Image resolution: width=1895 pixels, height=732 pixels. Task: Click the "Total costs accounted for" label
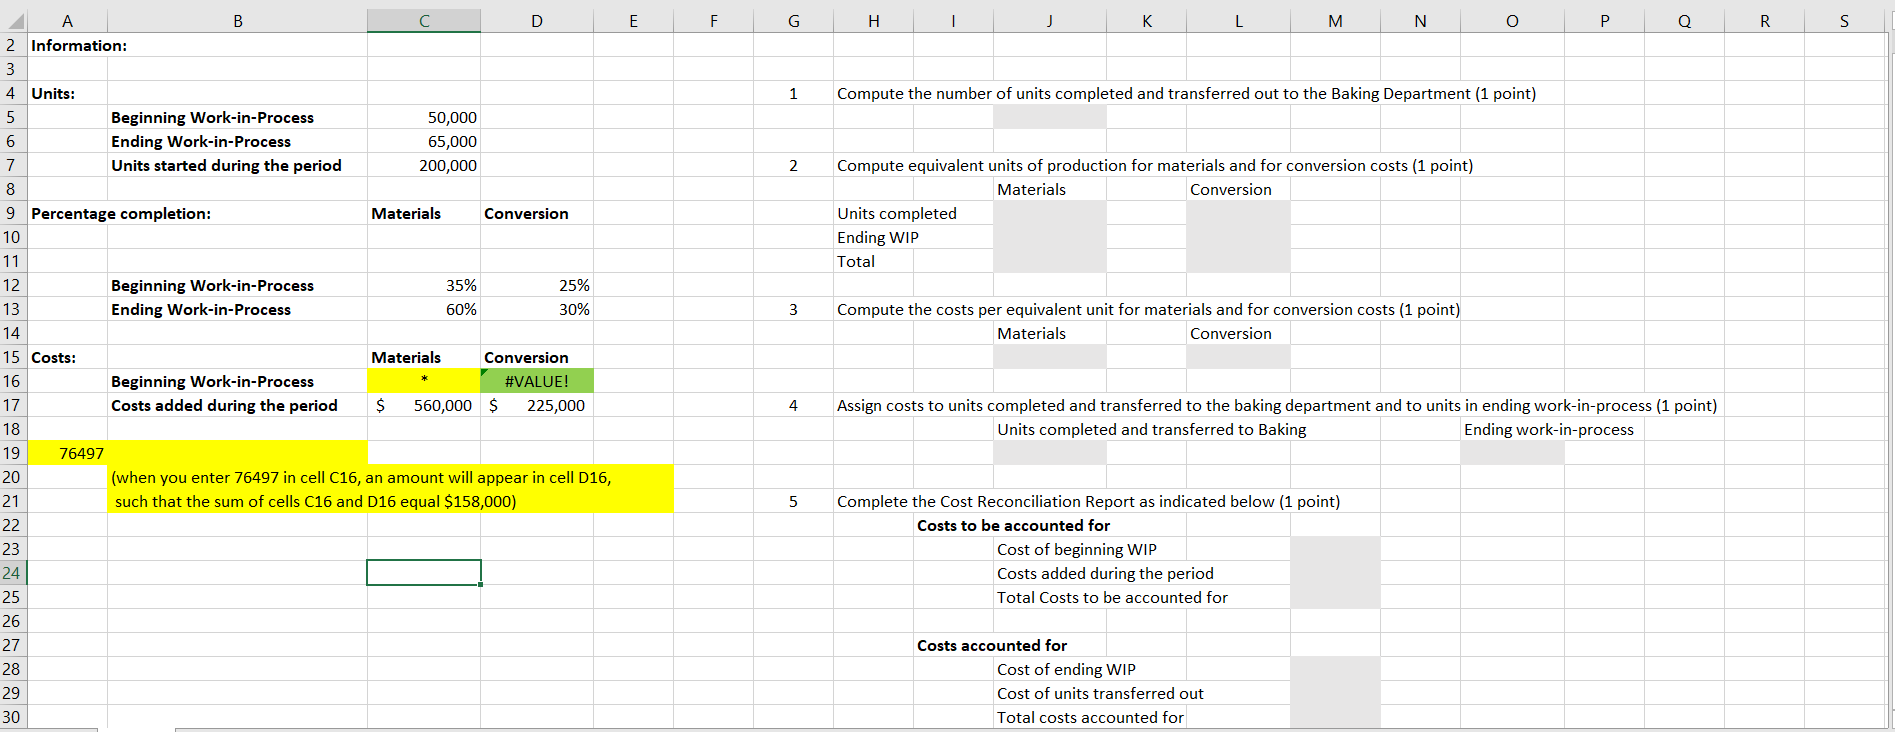[x=1090, y=717]
